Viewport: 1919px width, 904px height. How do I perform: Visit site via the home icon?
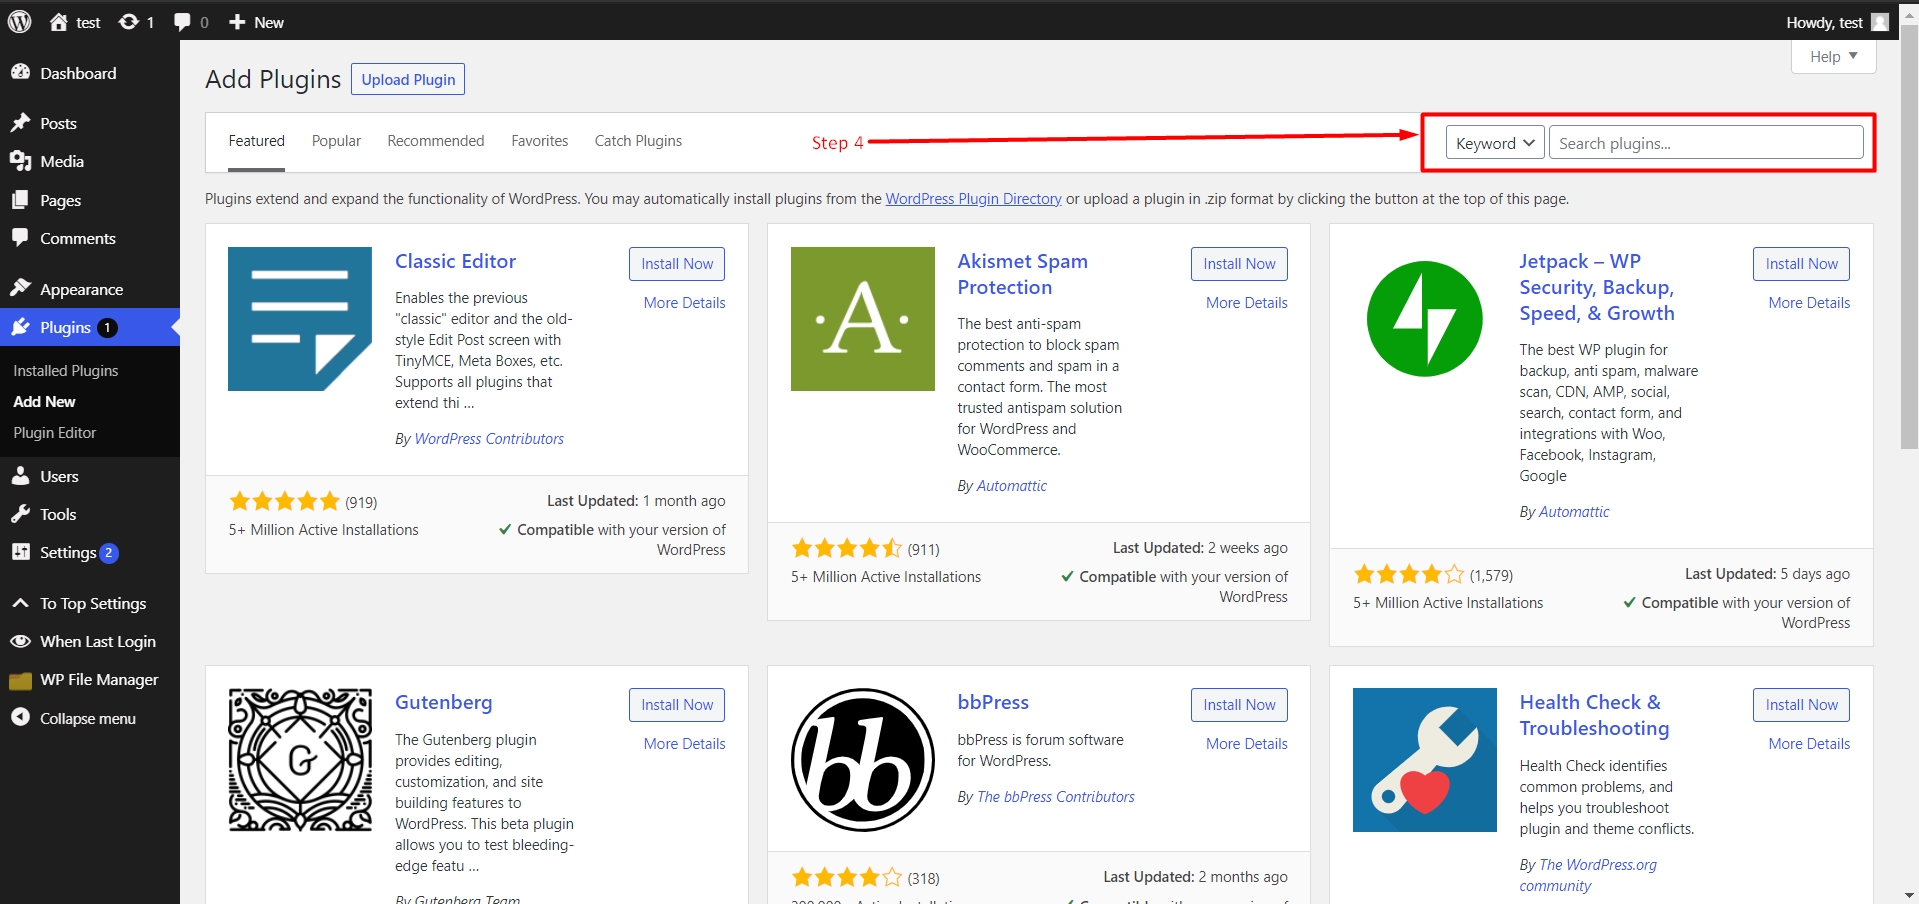[59, 22]
